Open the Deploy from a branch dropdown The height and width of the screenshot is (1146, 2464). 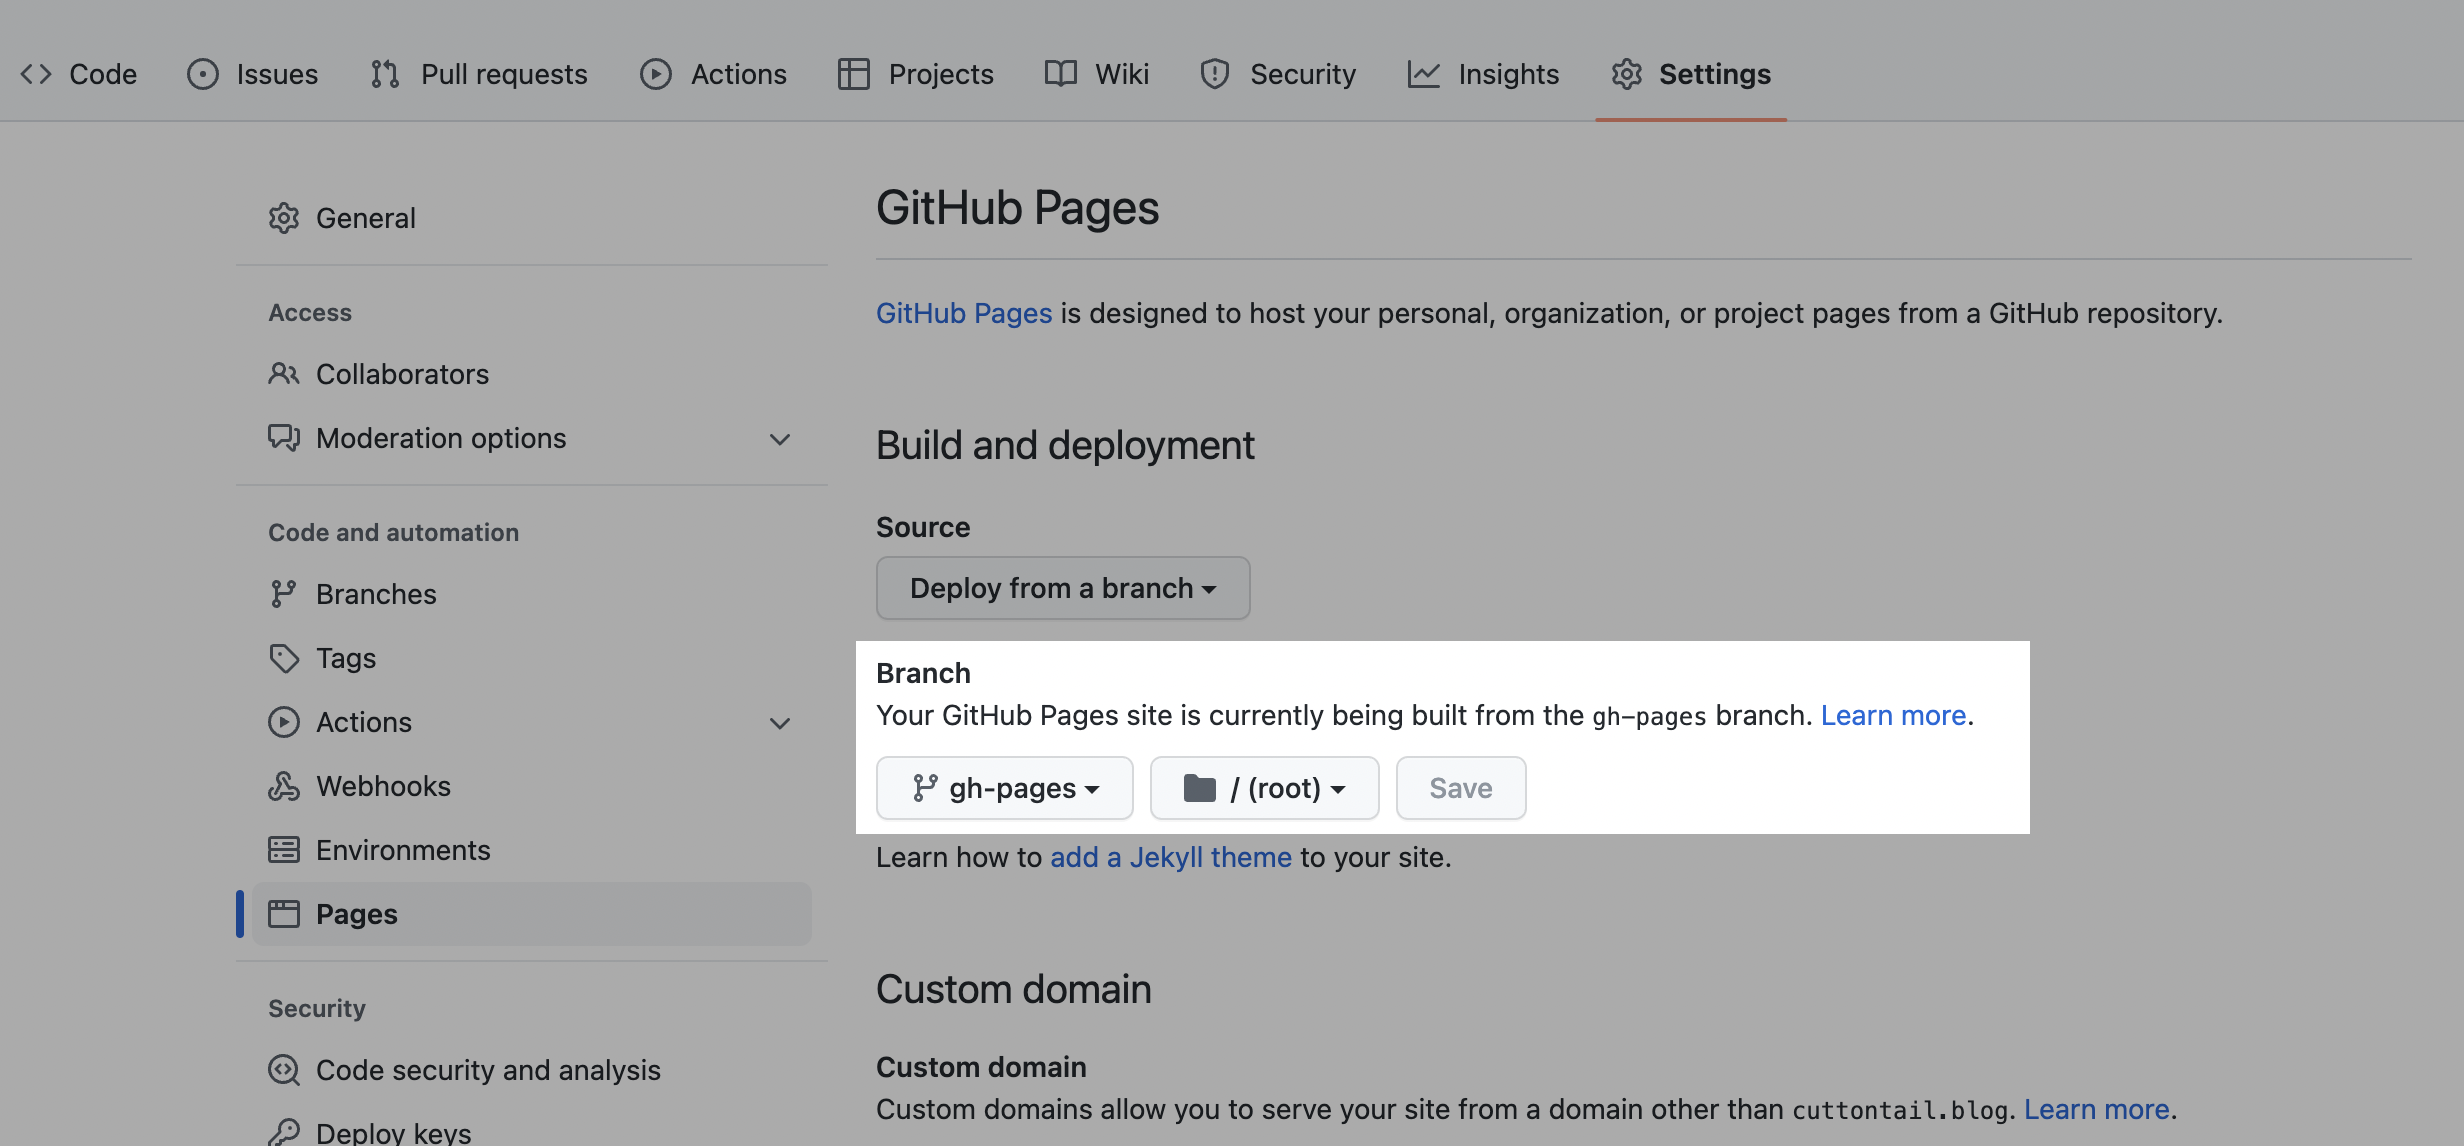[x=1062, y=589]
